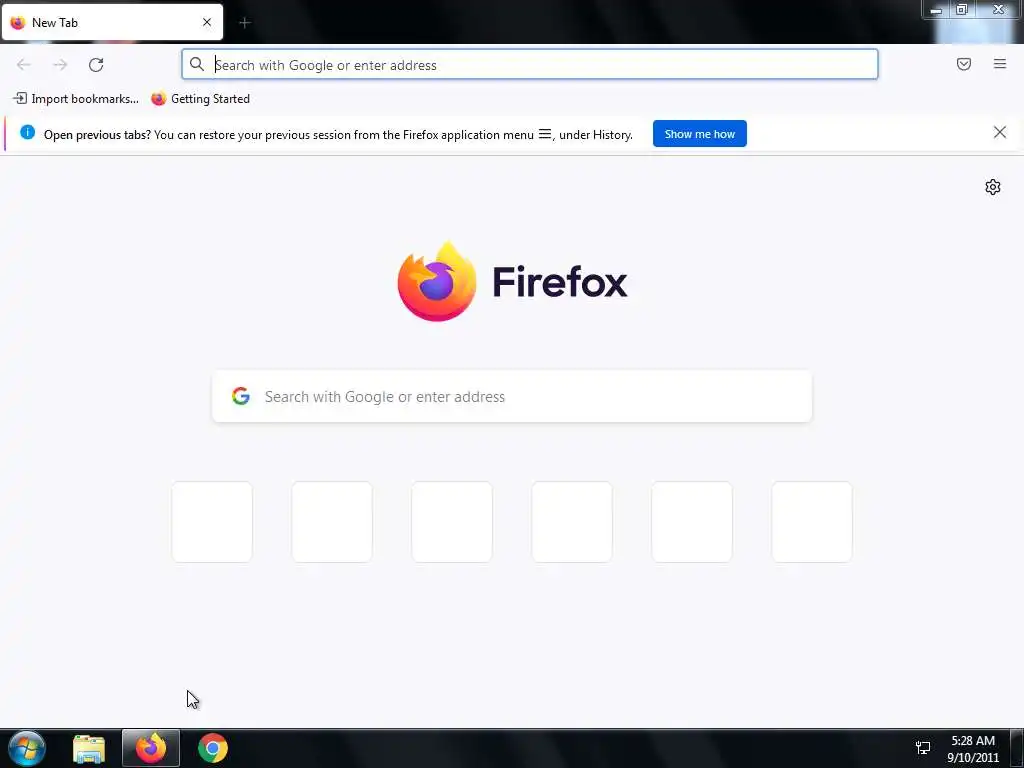Screen dimensions: 1024x768
Task: Open new tab page personalize gear
Action: (x=992, y=187)
